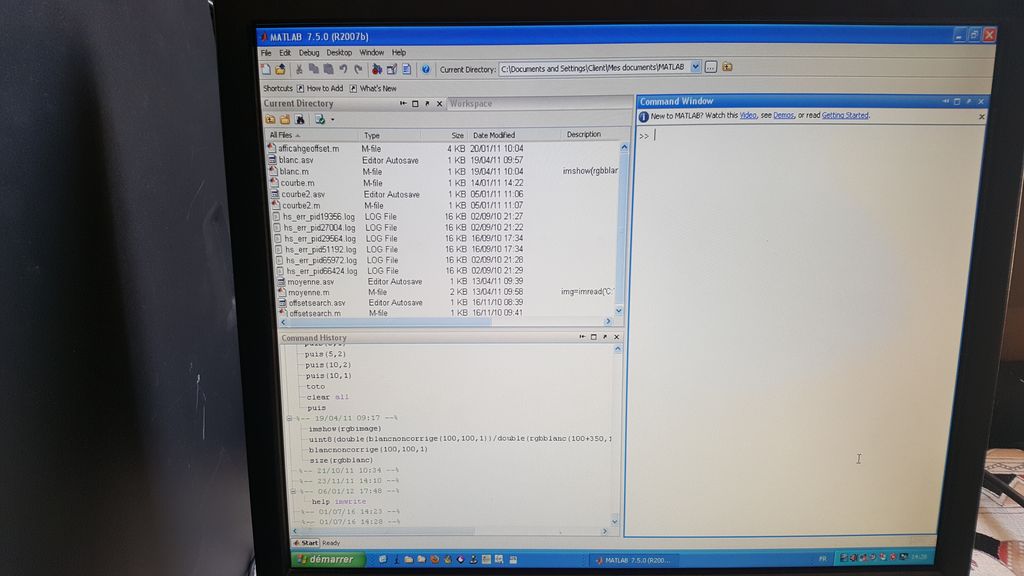Click the Paste toolbar icon
This screenshot has width=1024, height=576.
tap(328, 69)
